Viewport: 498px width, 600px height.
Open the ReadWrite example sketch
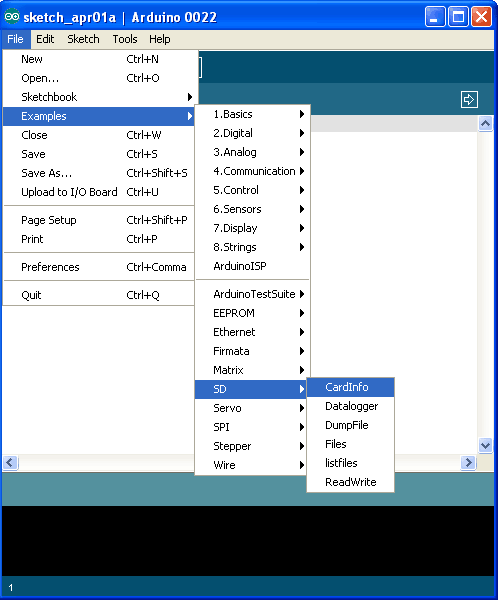[x=350, y=482]
